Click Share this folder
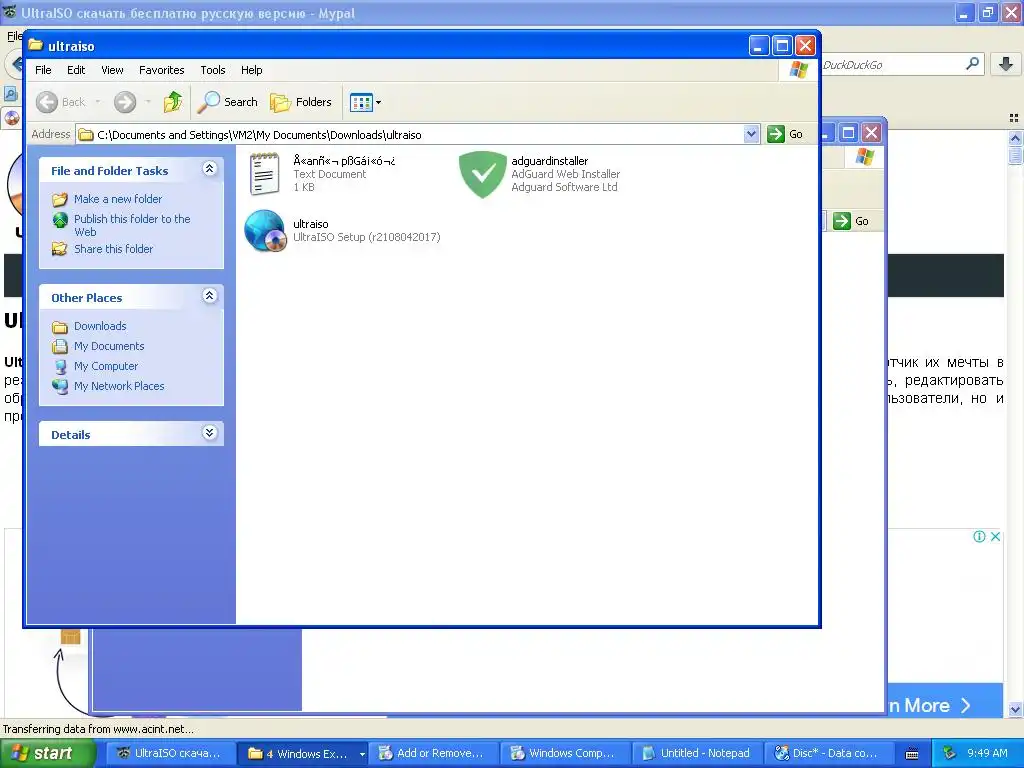Viewport: 1024px width, 768px height. click(114, 249)
